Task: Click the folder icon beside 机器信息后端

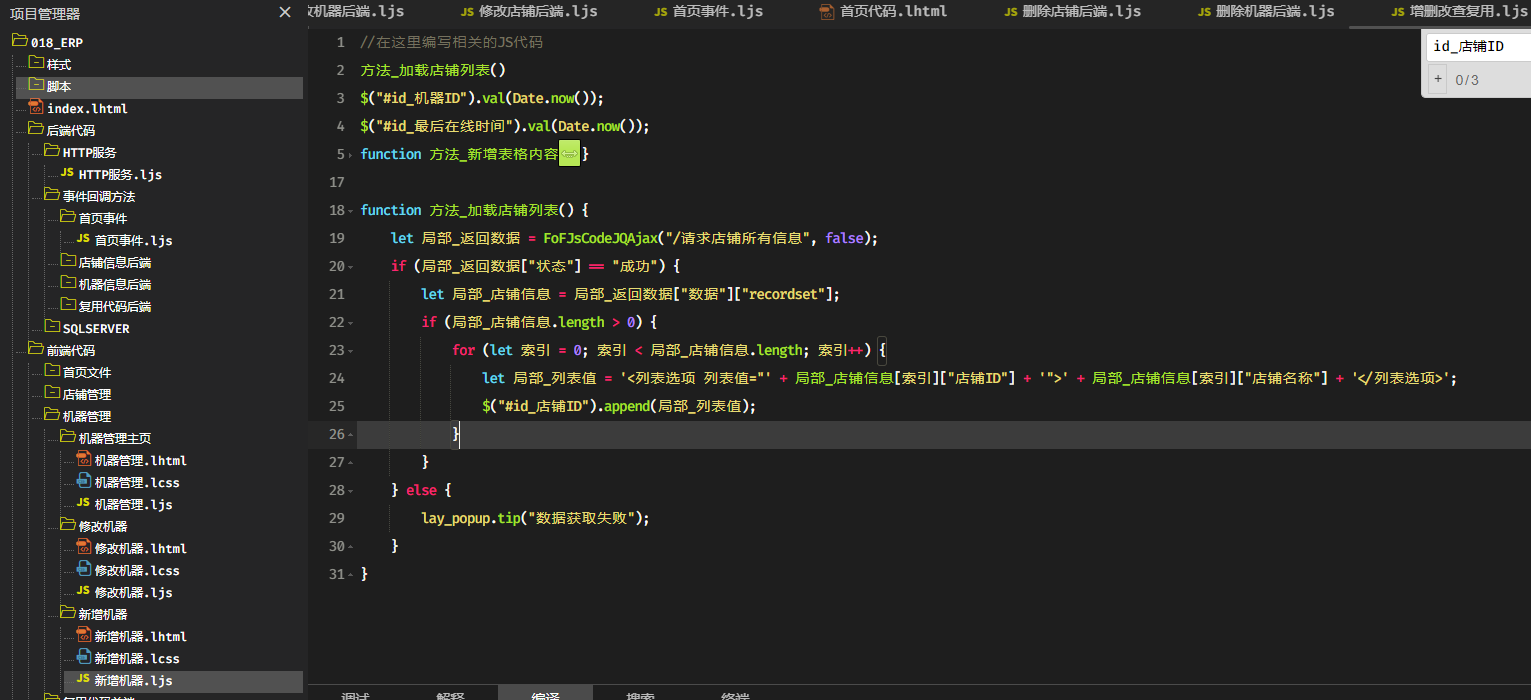Action: pos(68,283)
